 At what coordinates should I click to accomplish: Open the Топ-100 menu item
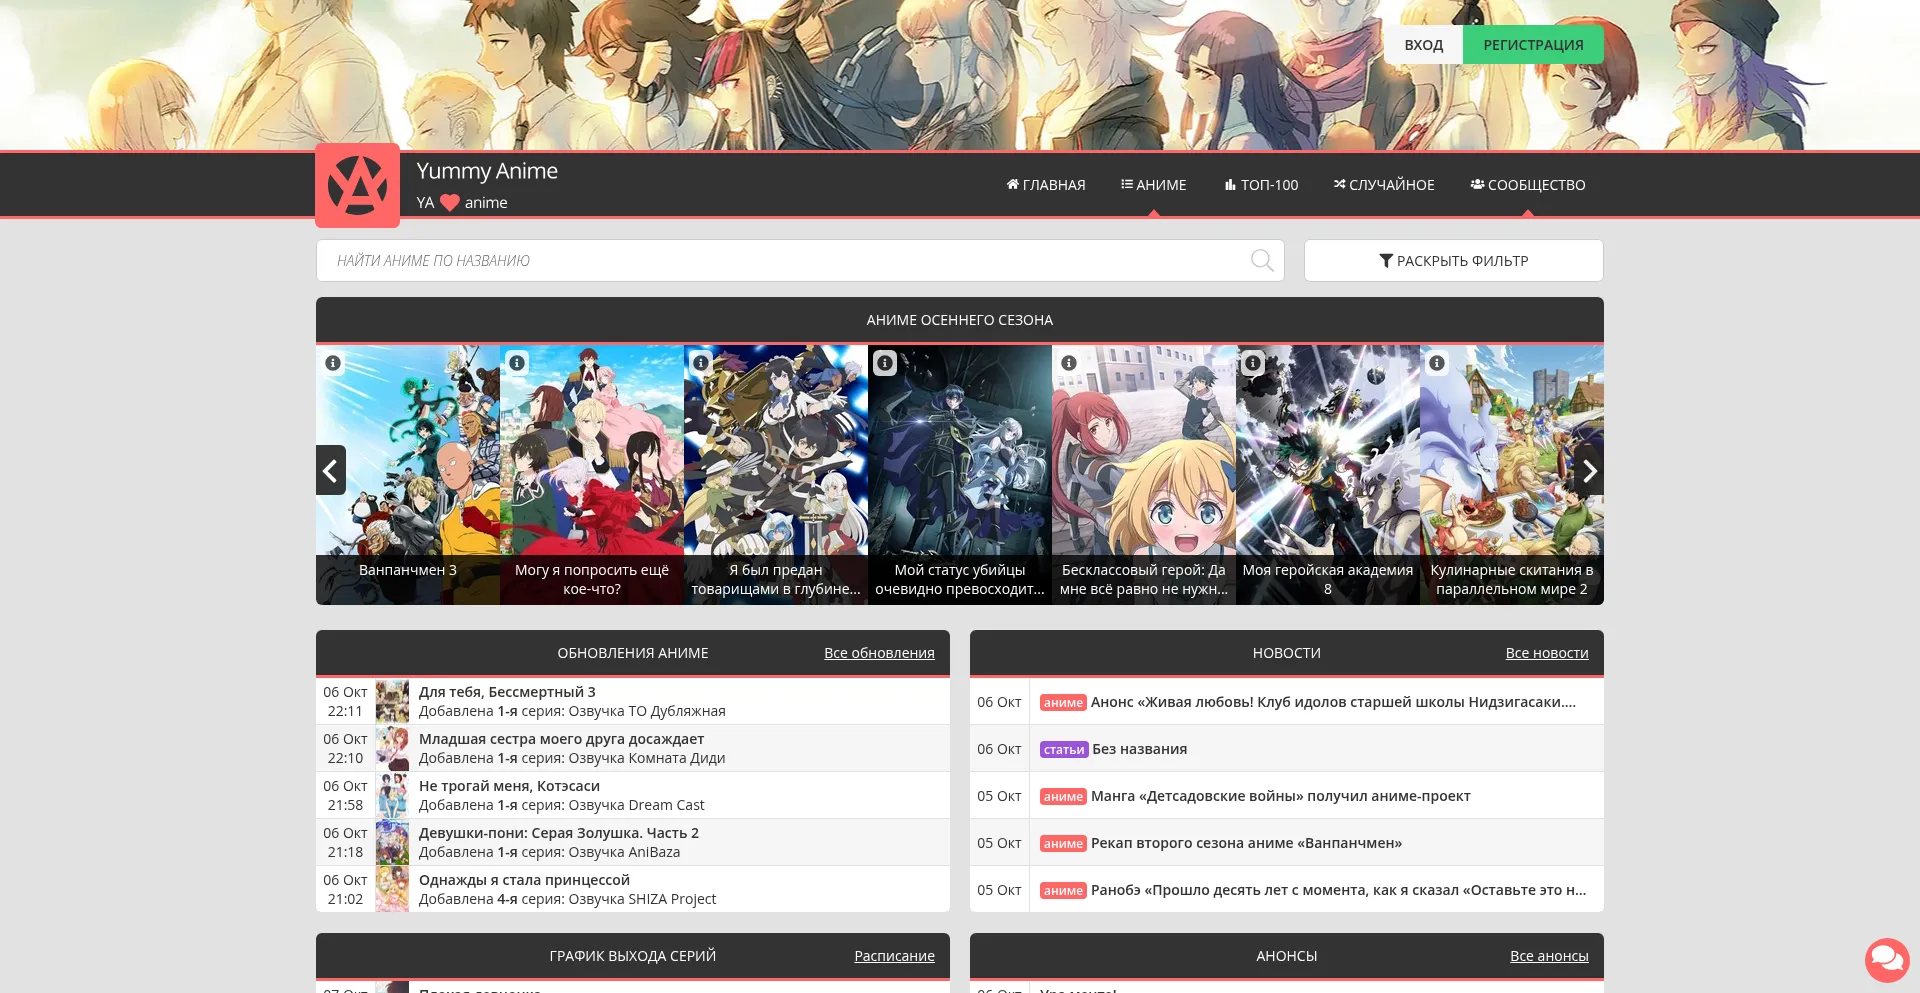tap(1261, 185)
